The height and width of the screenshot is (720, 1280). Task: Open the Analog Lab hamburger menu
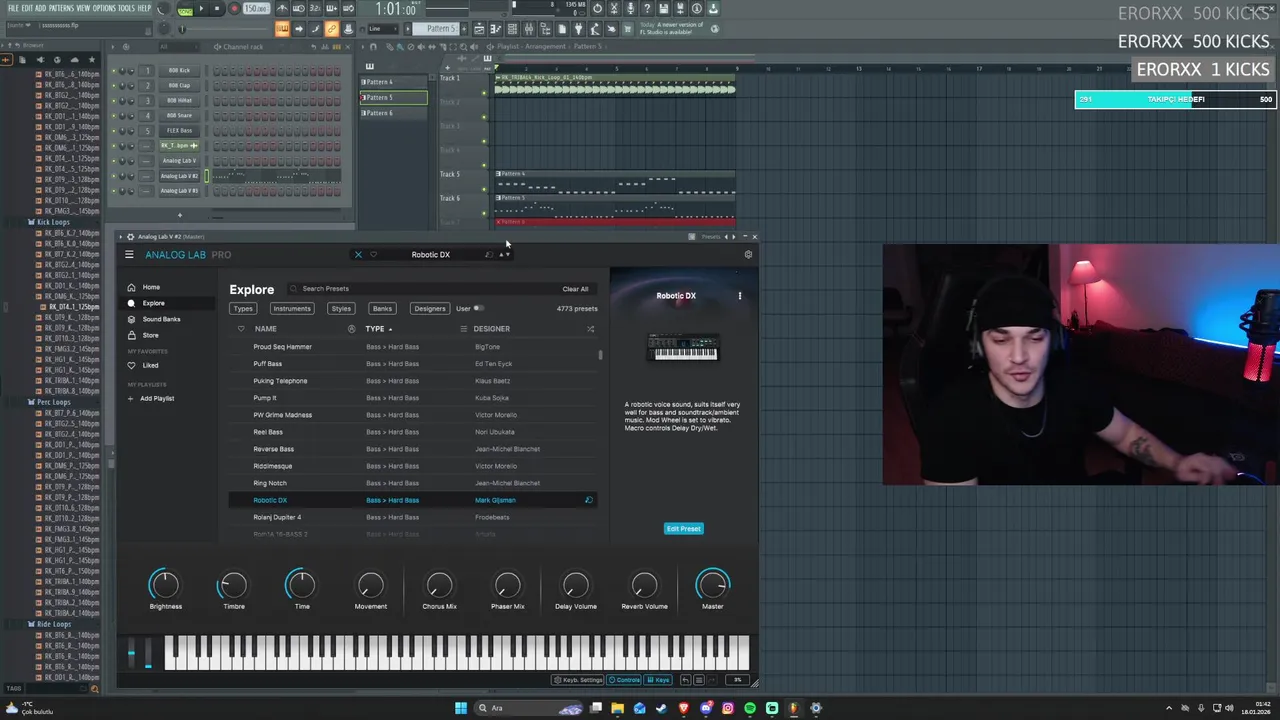point(129,254)
